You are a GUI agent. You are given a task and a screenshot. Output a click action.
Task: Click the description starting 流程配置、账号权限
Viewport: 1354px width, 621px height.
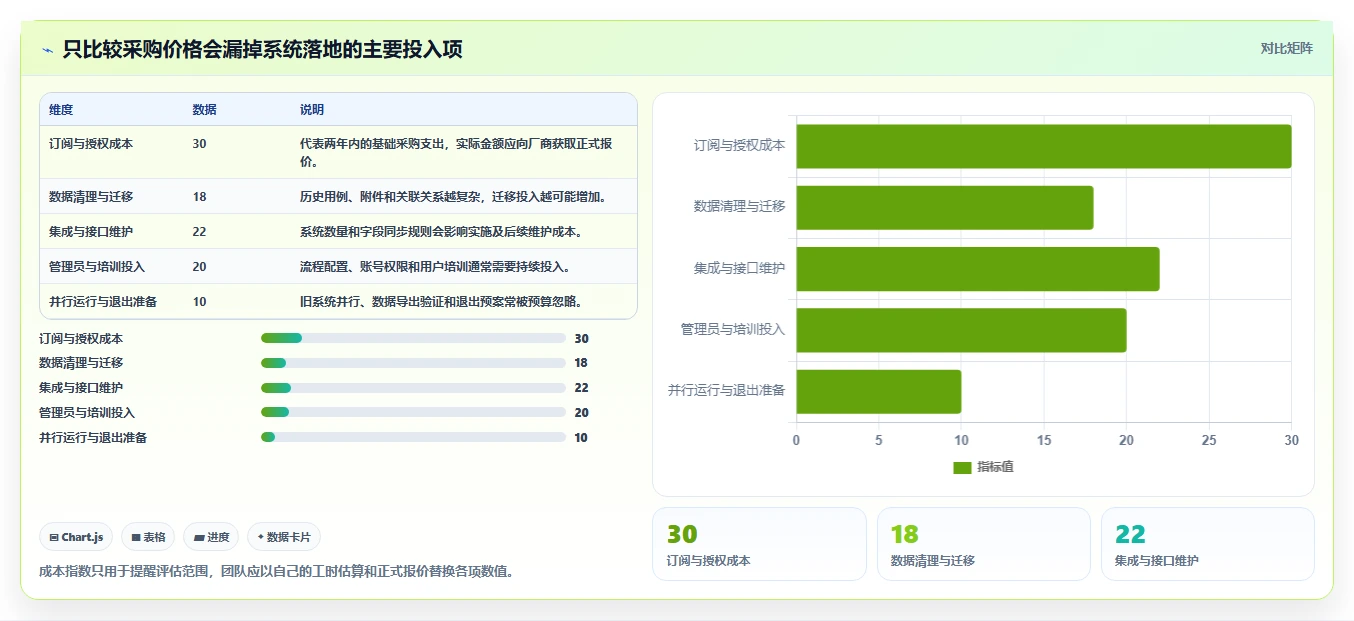tap(435, 267)
